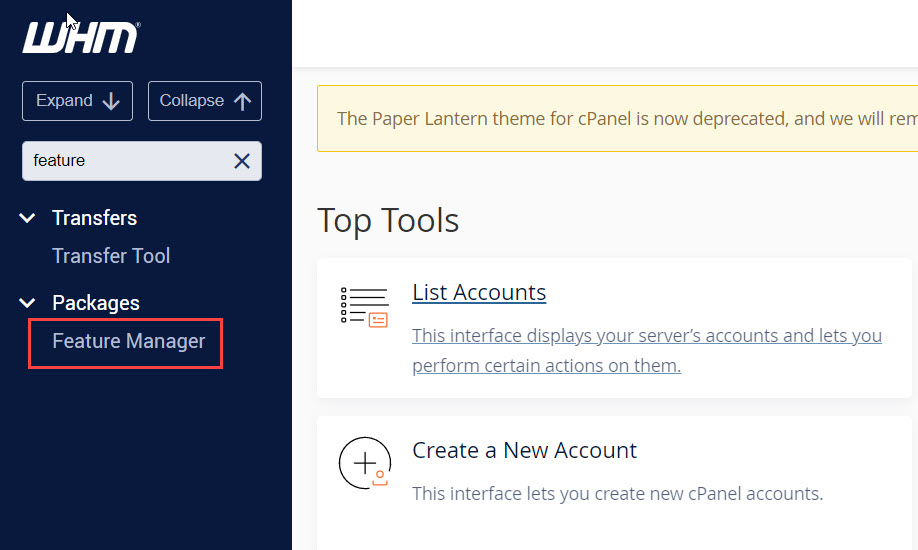The image size is (918, 550).
Task: Collapse the Transfers section chevron
Action: (x=28, y=218)
